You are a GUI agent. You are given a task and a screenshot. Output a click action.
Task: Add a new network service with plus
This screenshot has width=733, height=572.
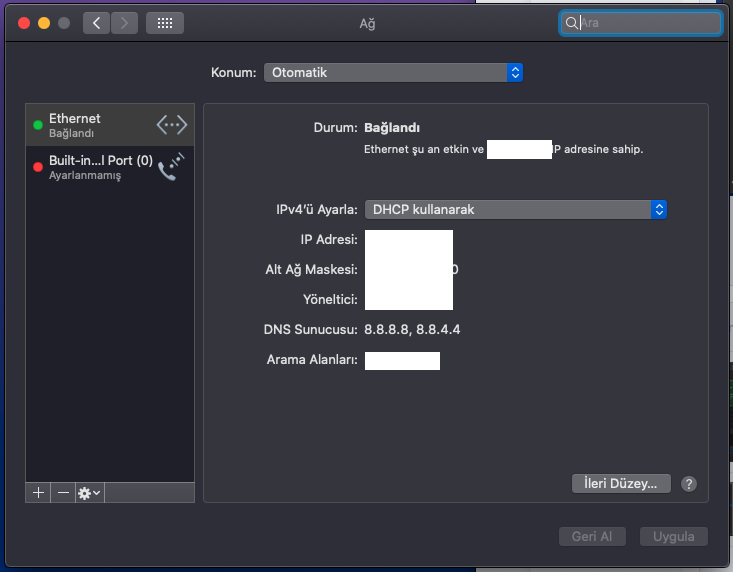38,493
